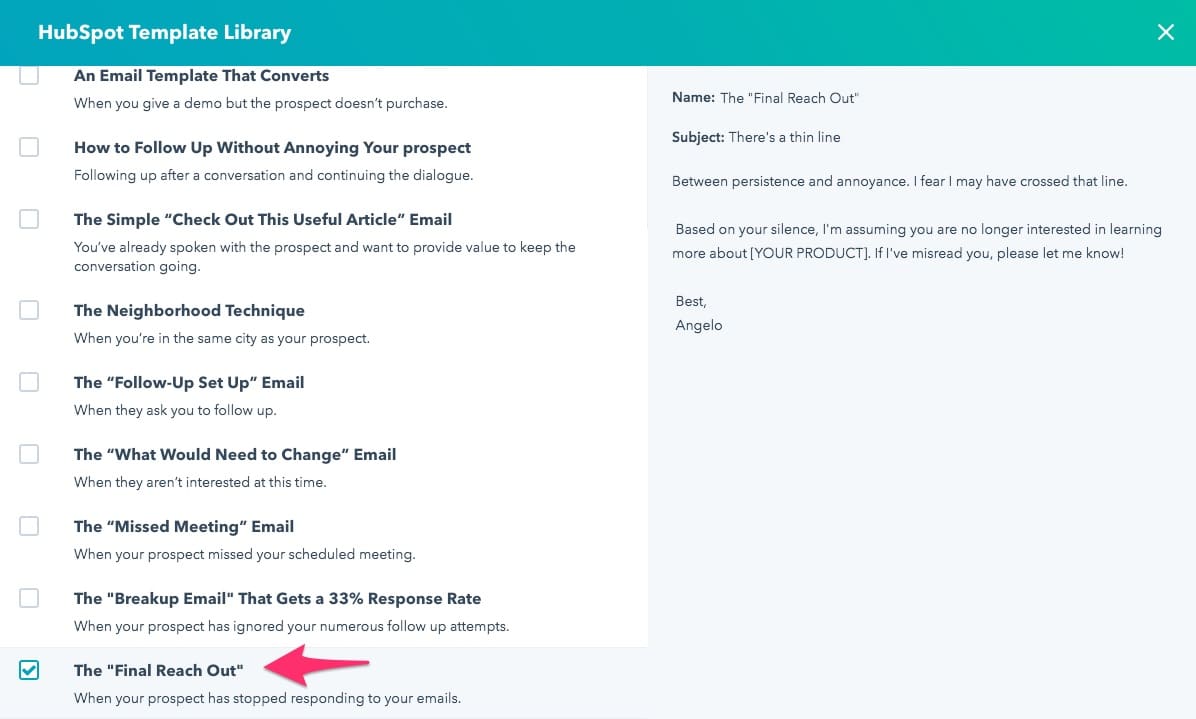Enable "How to Follow Up Without Annoying Your prospect"

tap(29, 146)
